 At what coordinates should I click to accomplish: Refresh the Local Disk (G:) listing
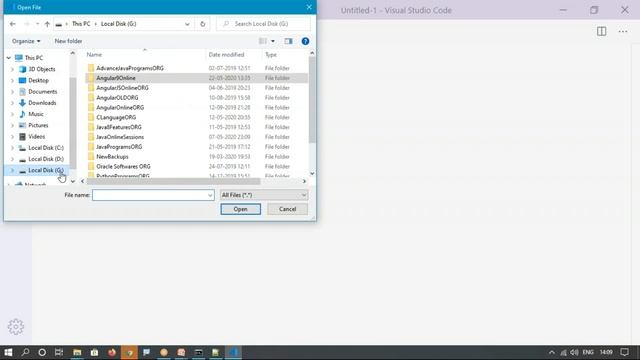click(x=202, y=24)
